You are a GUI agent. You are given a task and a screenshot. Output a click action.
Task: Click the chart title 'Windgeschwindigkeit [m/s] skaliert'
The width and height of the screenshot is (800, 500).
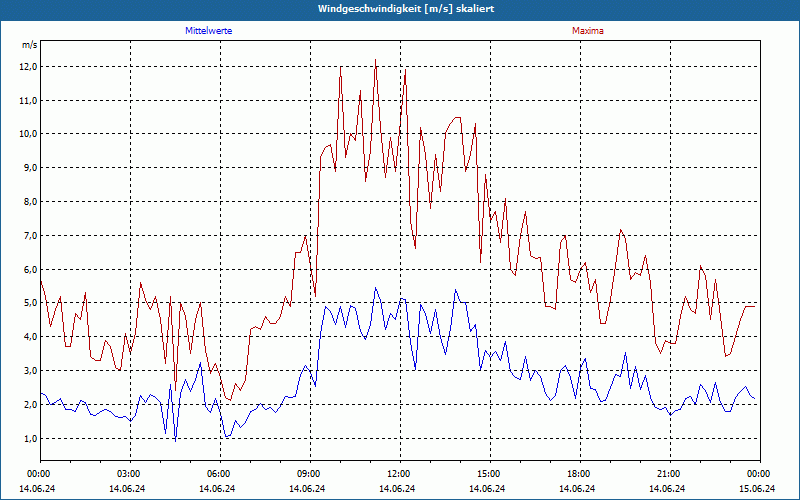point(406,9)
